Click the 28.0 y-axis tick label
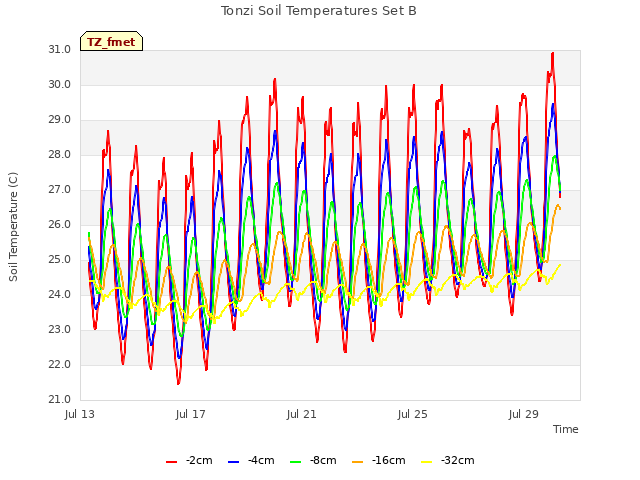This screenshot has height=480, width=640. pos(60,154)
